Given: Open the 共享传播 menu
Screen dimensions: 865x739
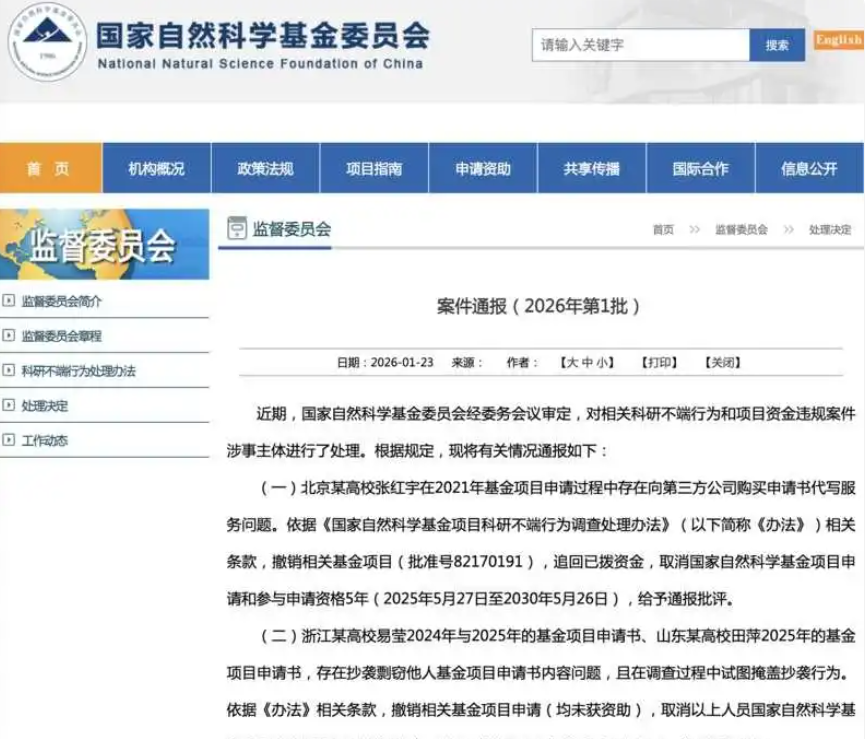Looking at the screenshot, I should (x=591, y=168).
